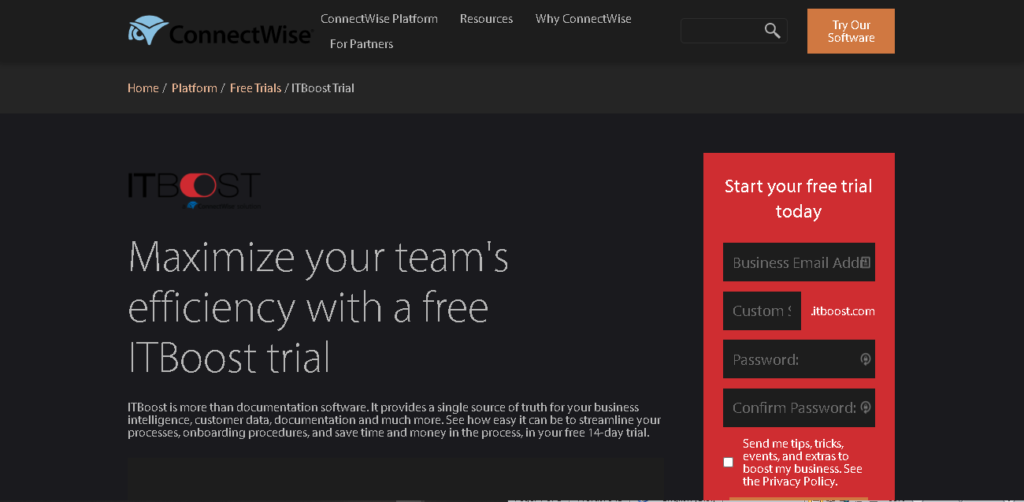Viewport: 1024px width, 502px height.
Task: Focus the Password field
Action: click(799, 359)
